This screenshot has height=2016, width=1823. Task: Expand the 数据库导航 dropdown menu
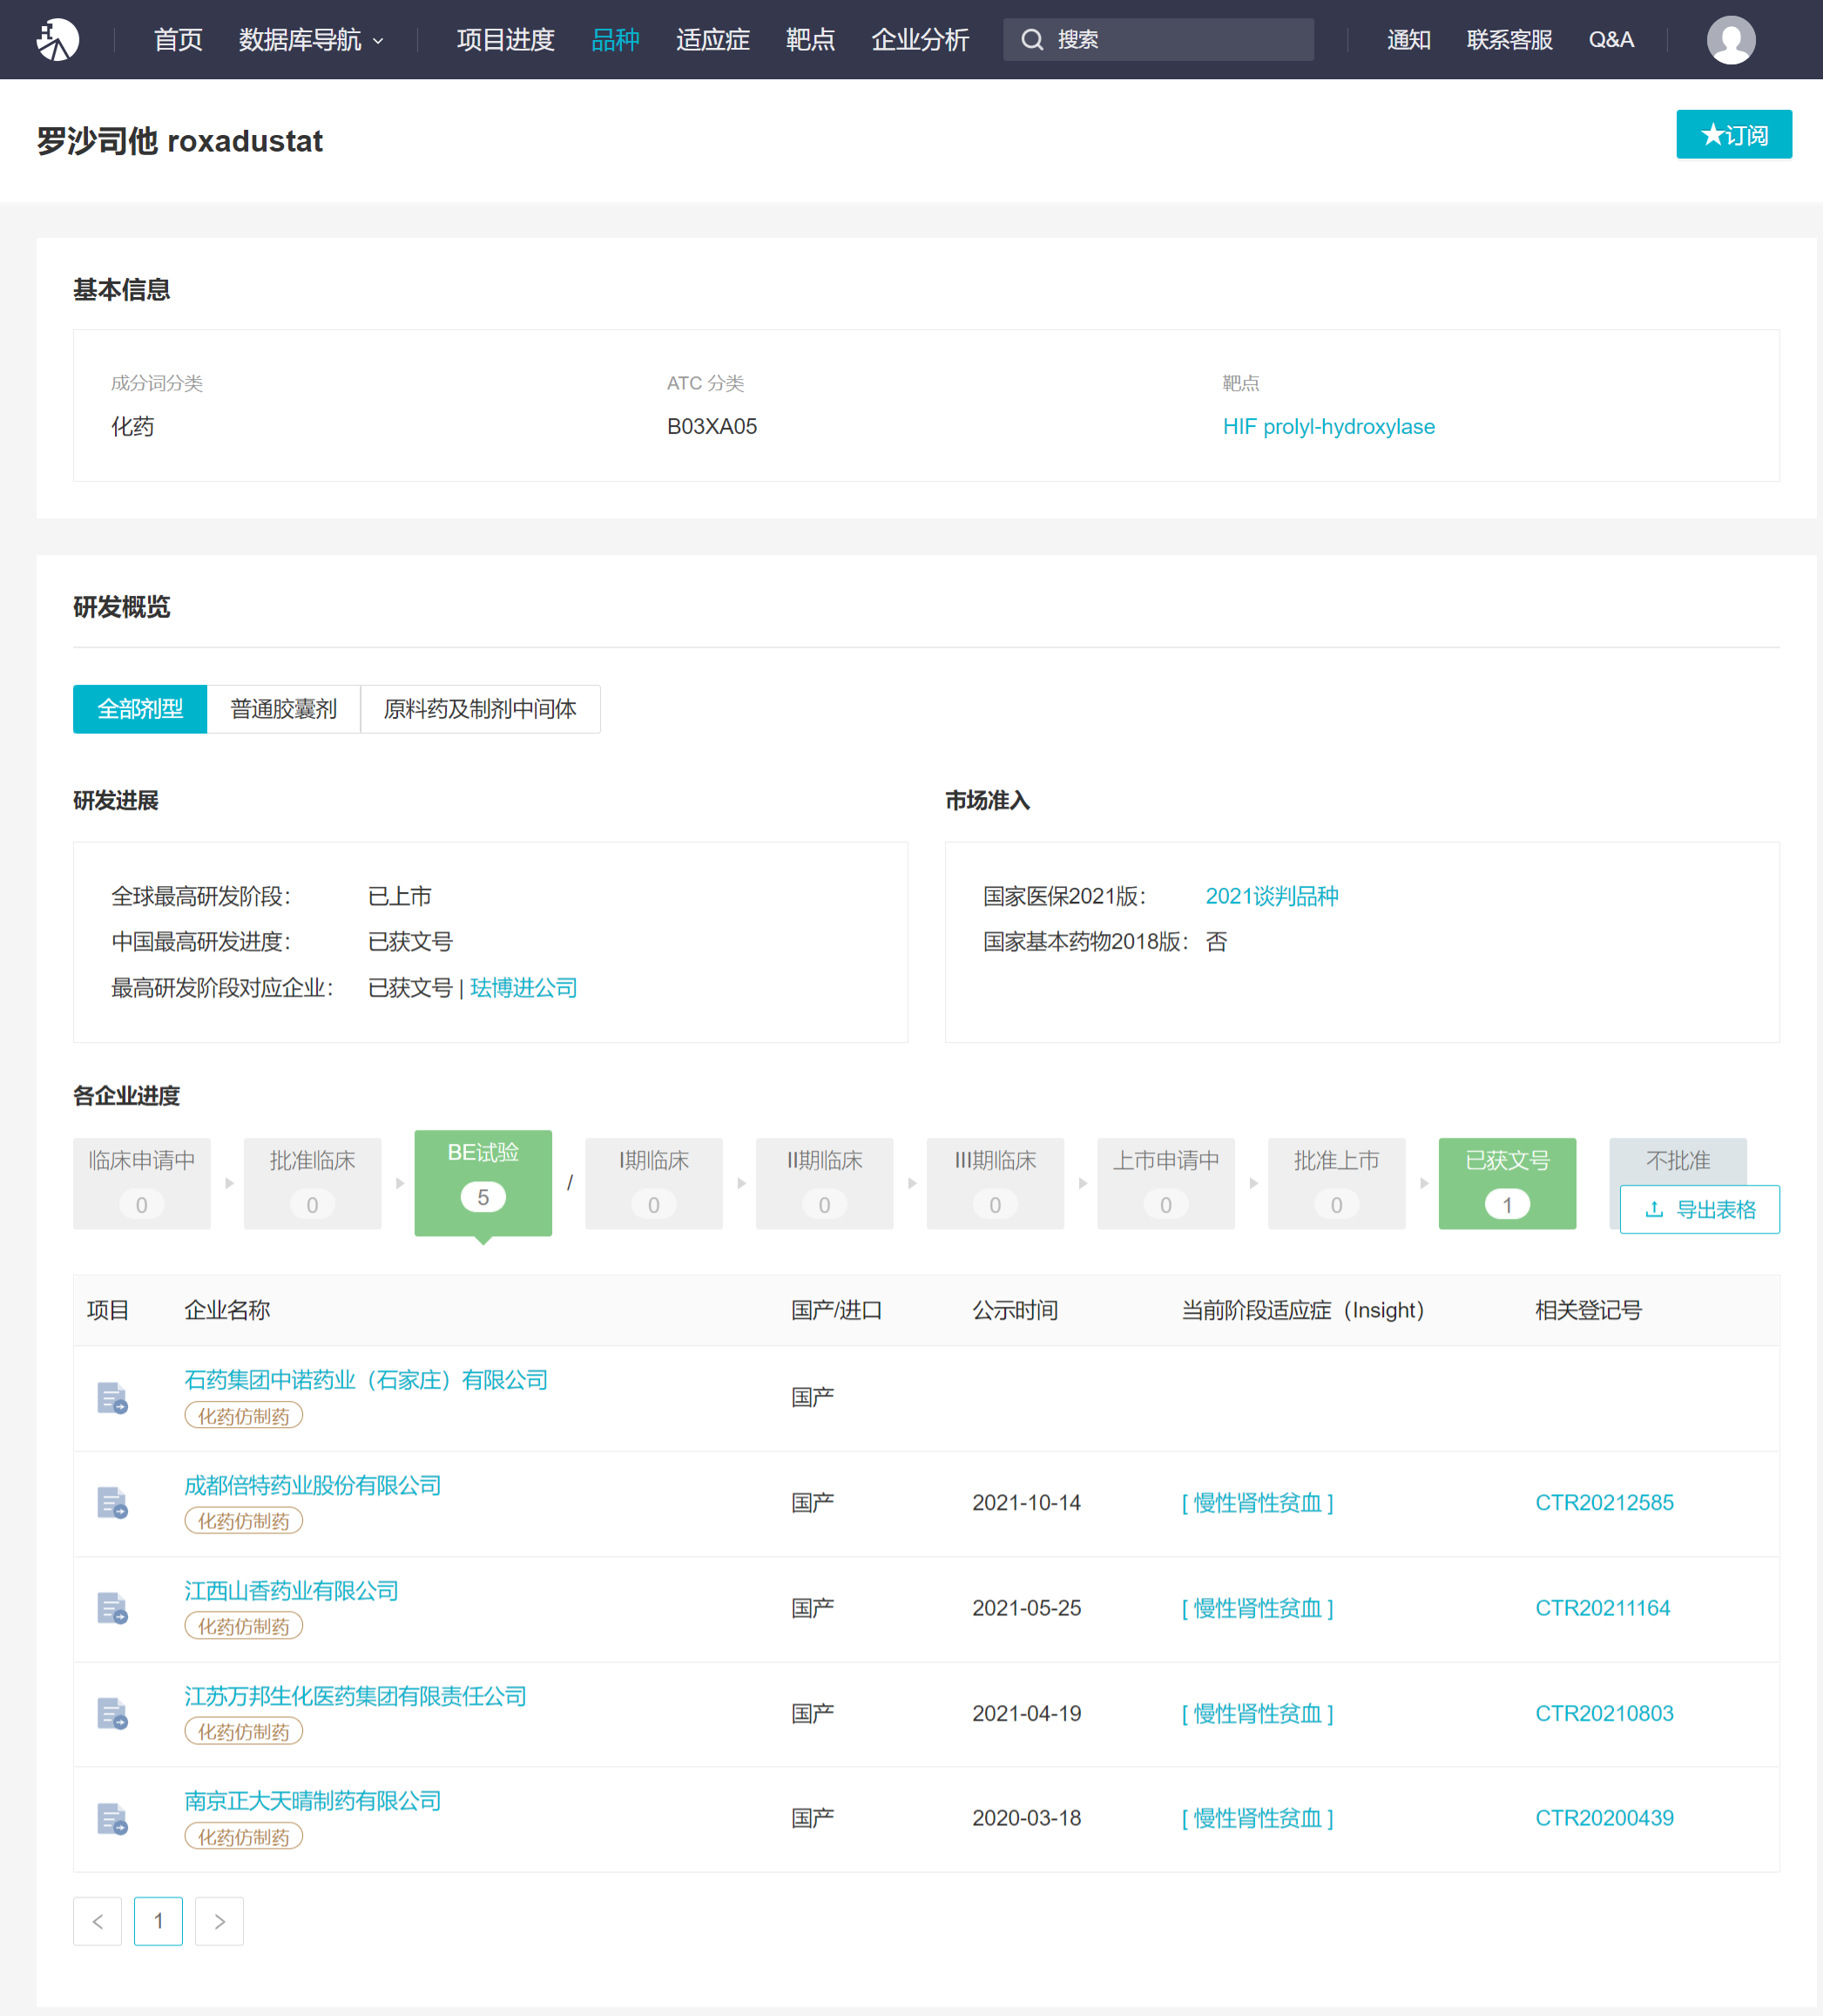pos(311,40)
